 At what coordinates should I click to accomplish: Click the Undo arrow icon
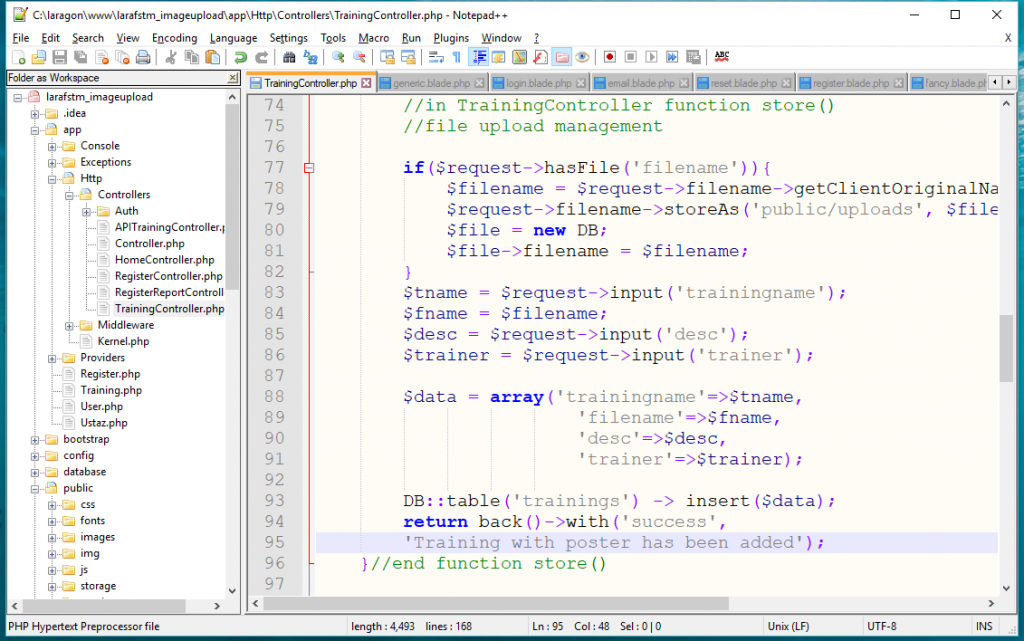point(241,57)
